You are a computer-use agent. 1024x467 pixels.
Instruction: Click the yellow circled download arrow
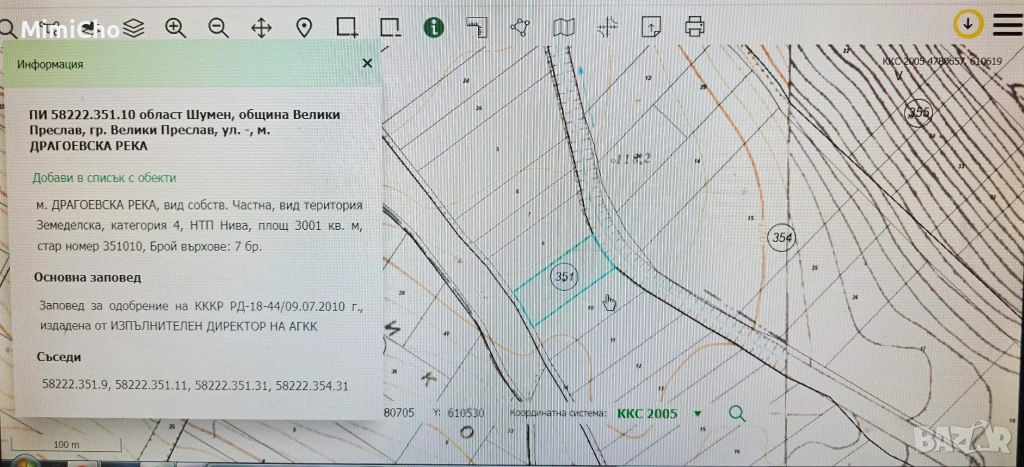967,23
